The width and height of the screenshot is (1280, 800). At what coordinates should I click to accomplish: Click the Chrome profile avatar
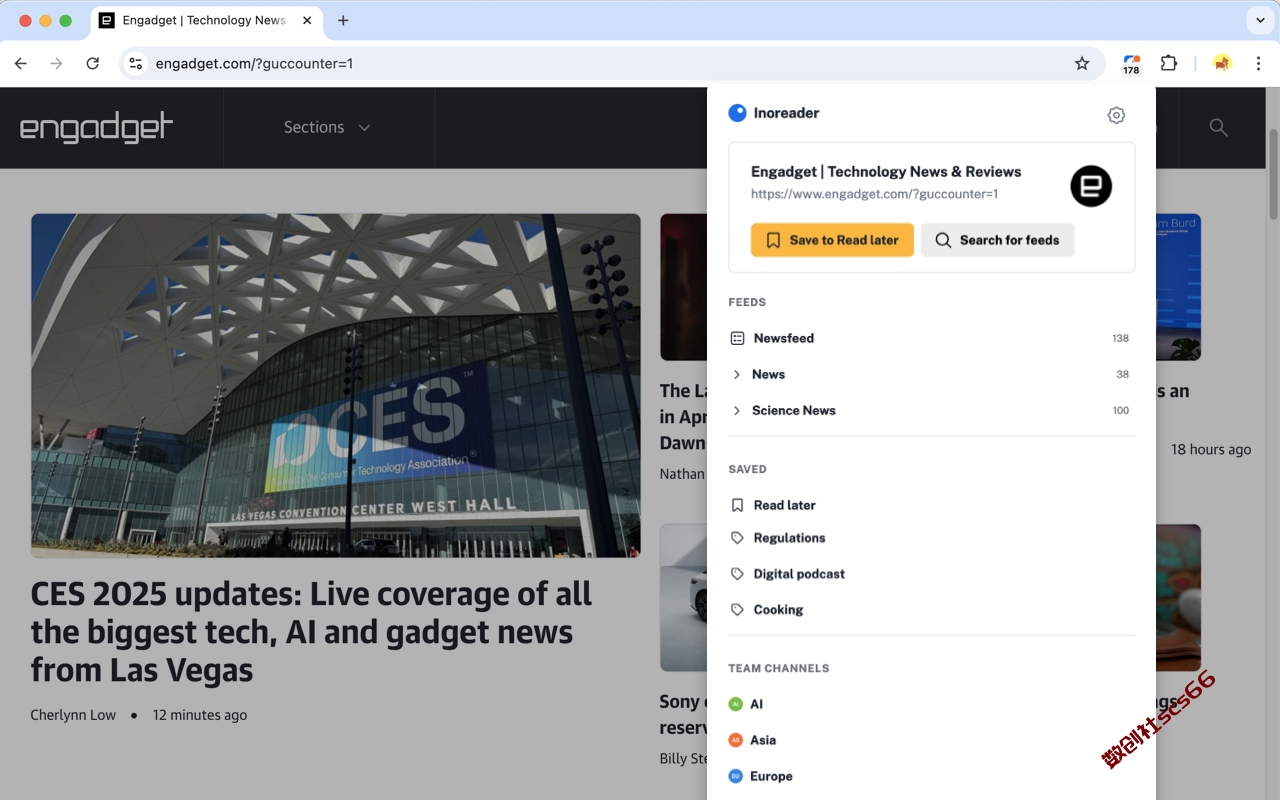click(x=1222, y=63)
